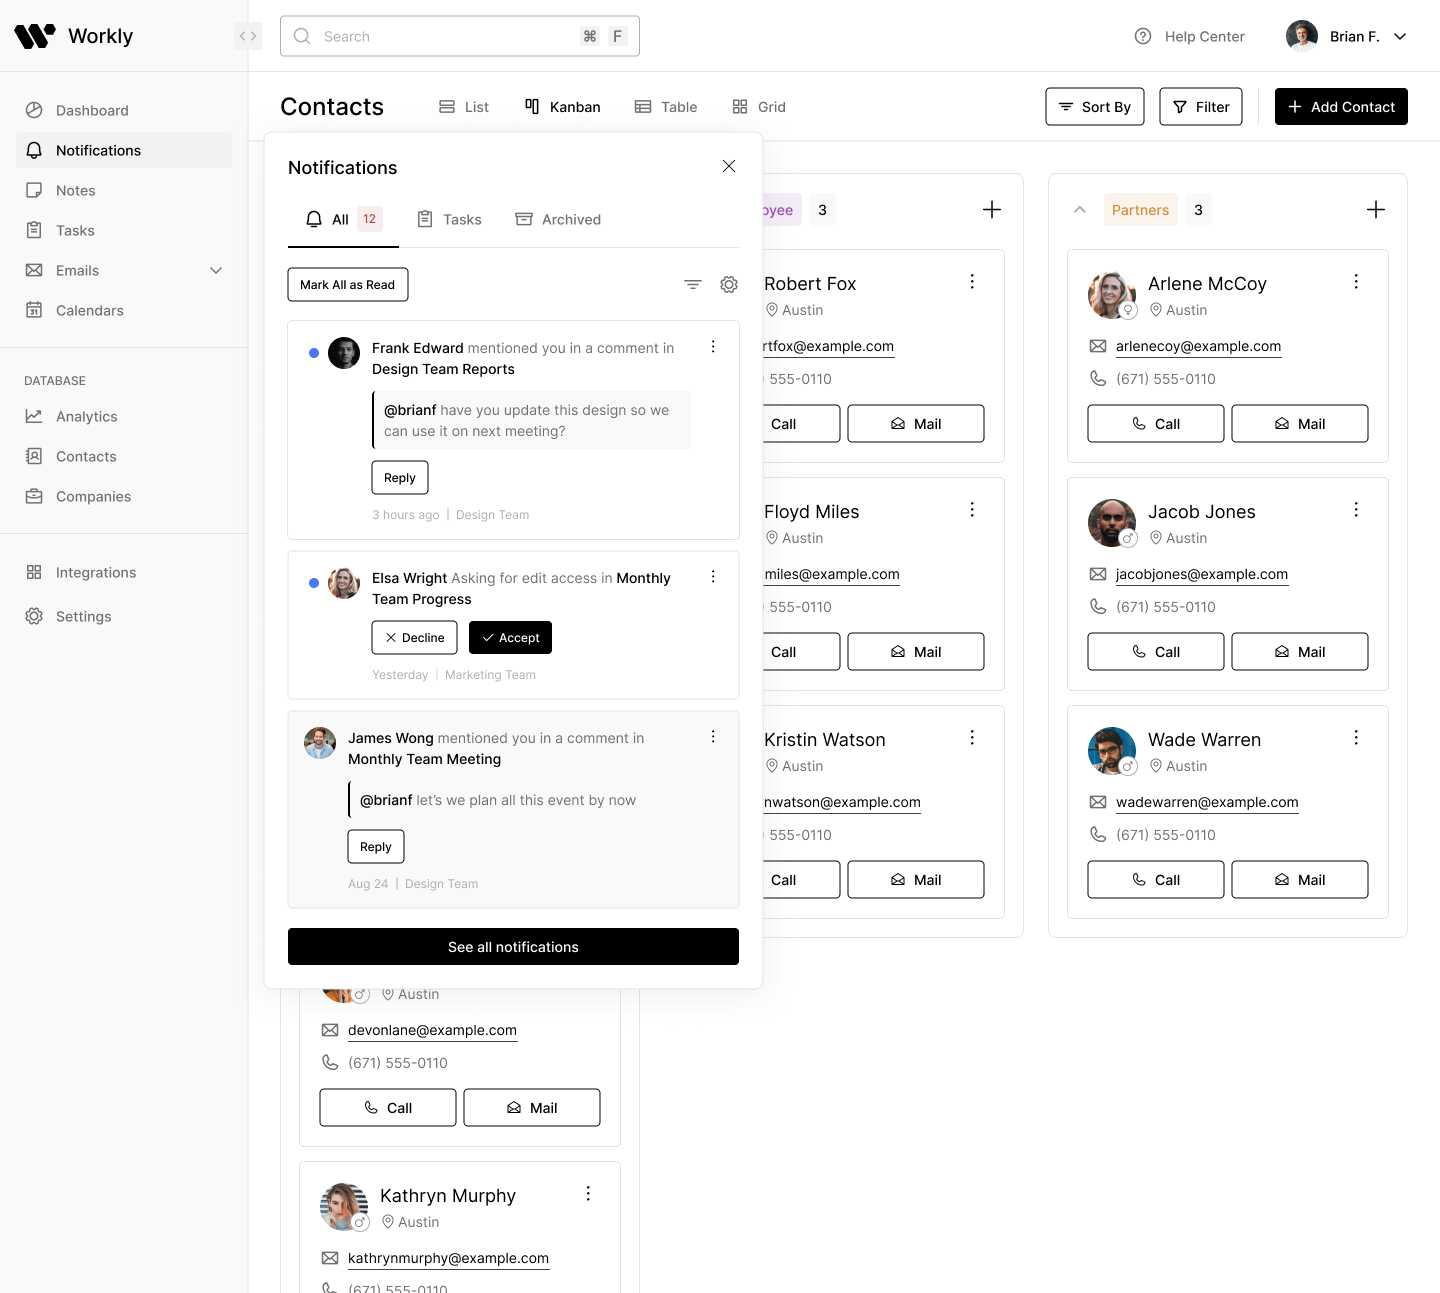Open notification settings gear icon
This screenshot has width=1440, height=1293.
coord(729,285)
